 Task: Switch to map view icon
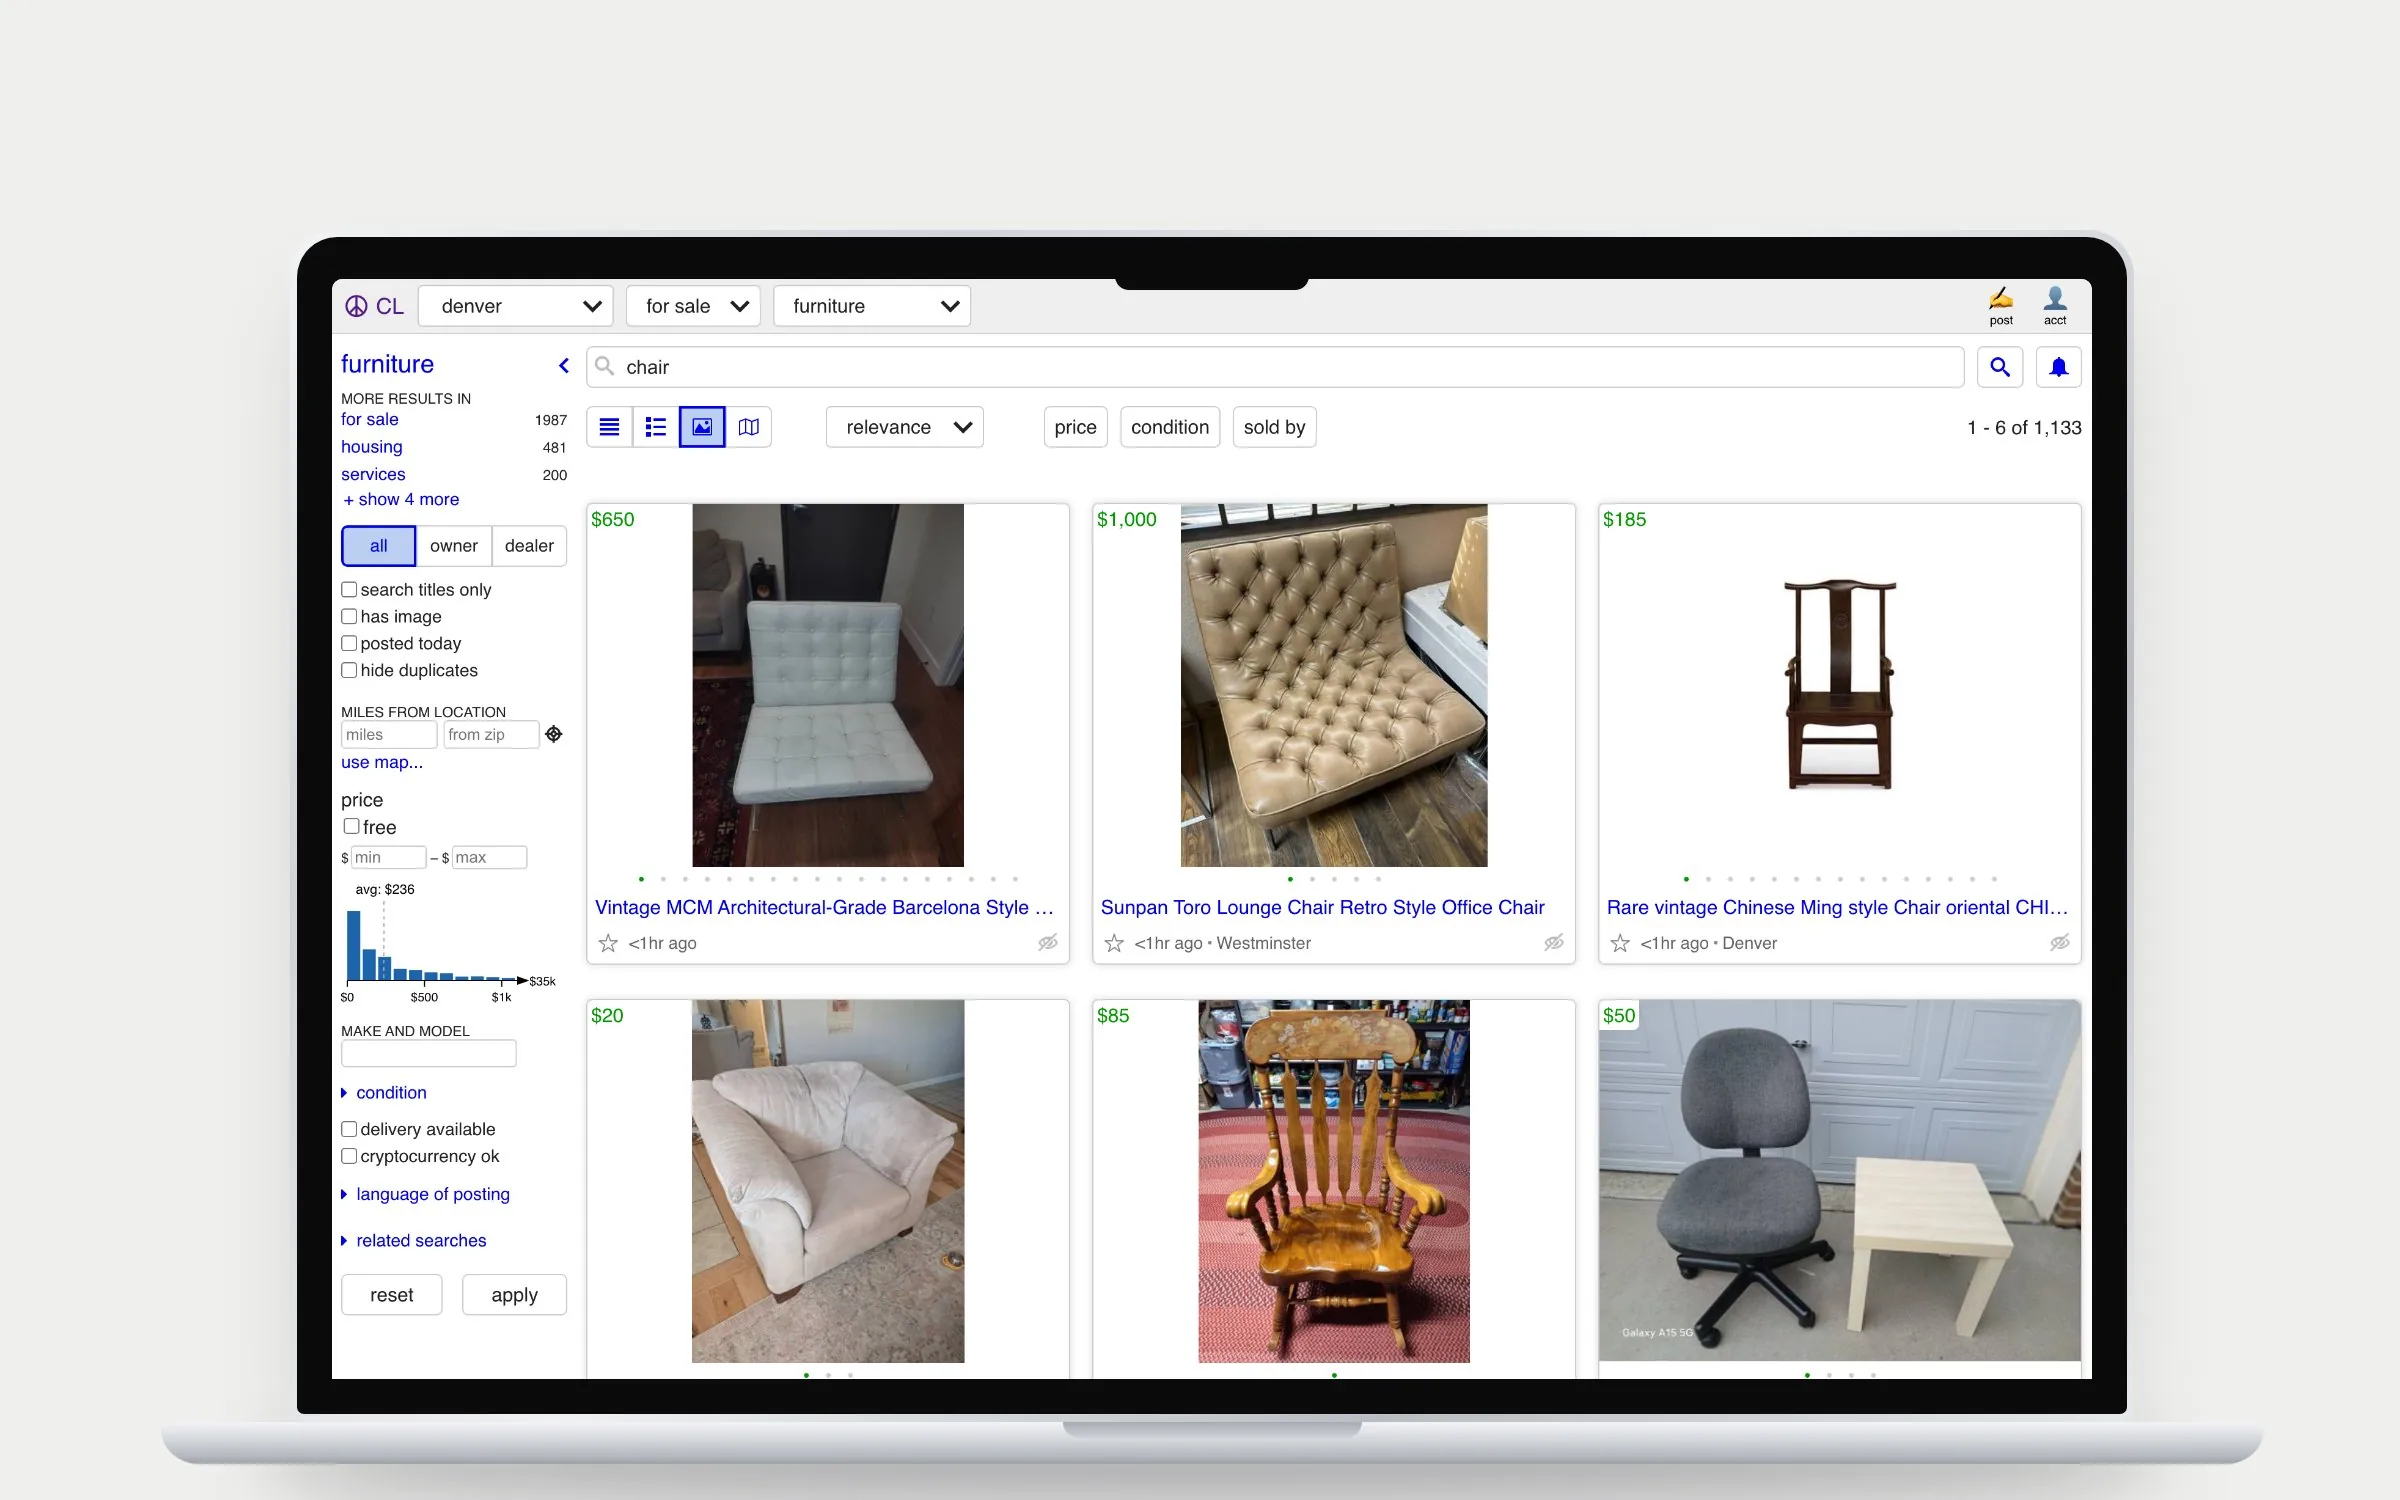click(749, 427)
